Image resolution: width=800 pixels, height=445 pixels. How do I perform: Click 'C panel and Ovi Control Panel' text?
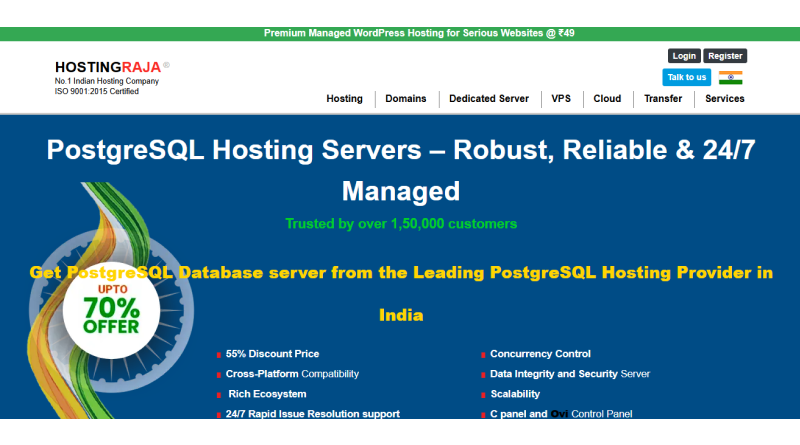tap(561, 414)
